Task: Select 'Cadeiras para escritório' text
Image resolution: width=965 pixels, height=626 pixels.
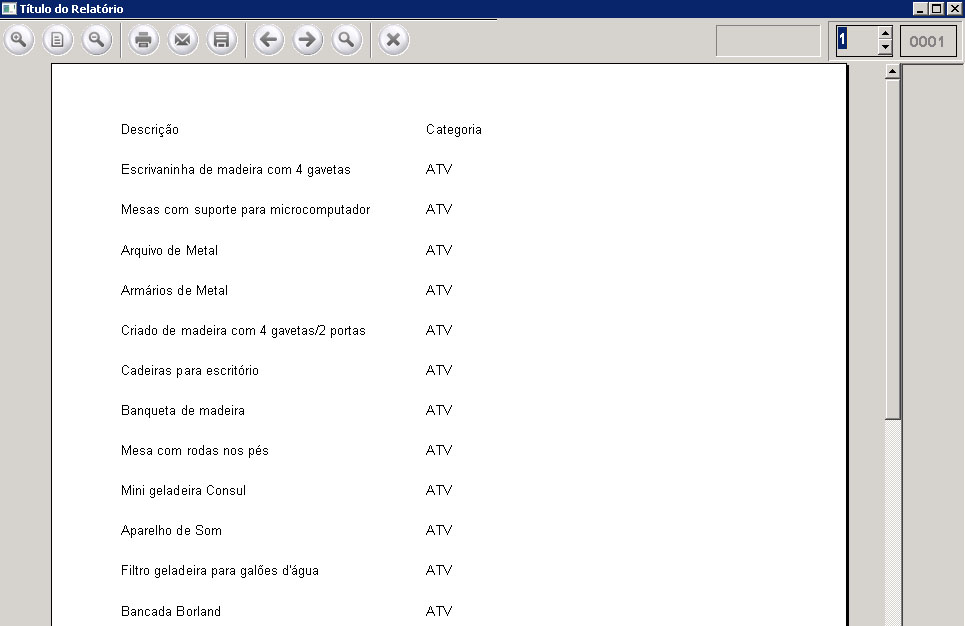Action: click(190, 371)
